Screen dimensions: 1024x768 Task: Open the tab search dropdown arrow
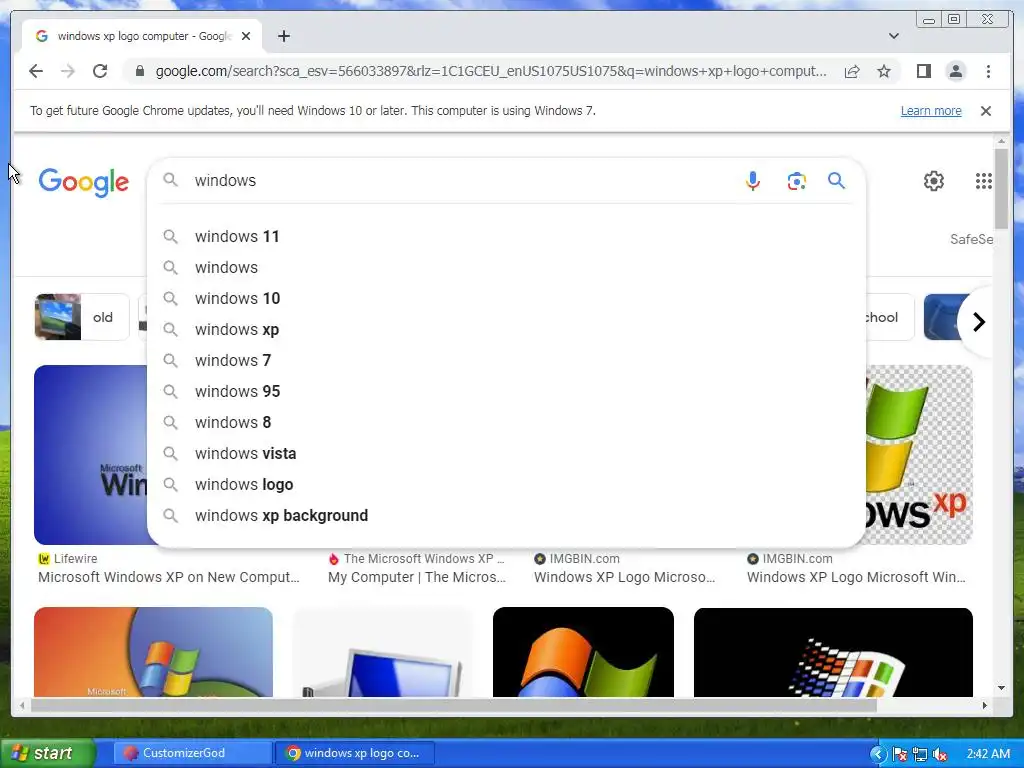point(893,36)
